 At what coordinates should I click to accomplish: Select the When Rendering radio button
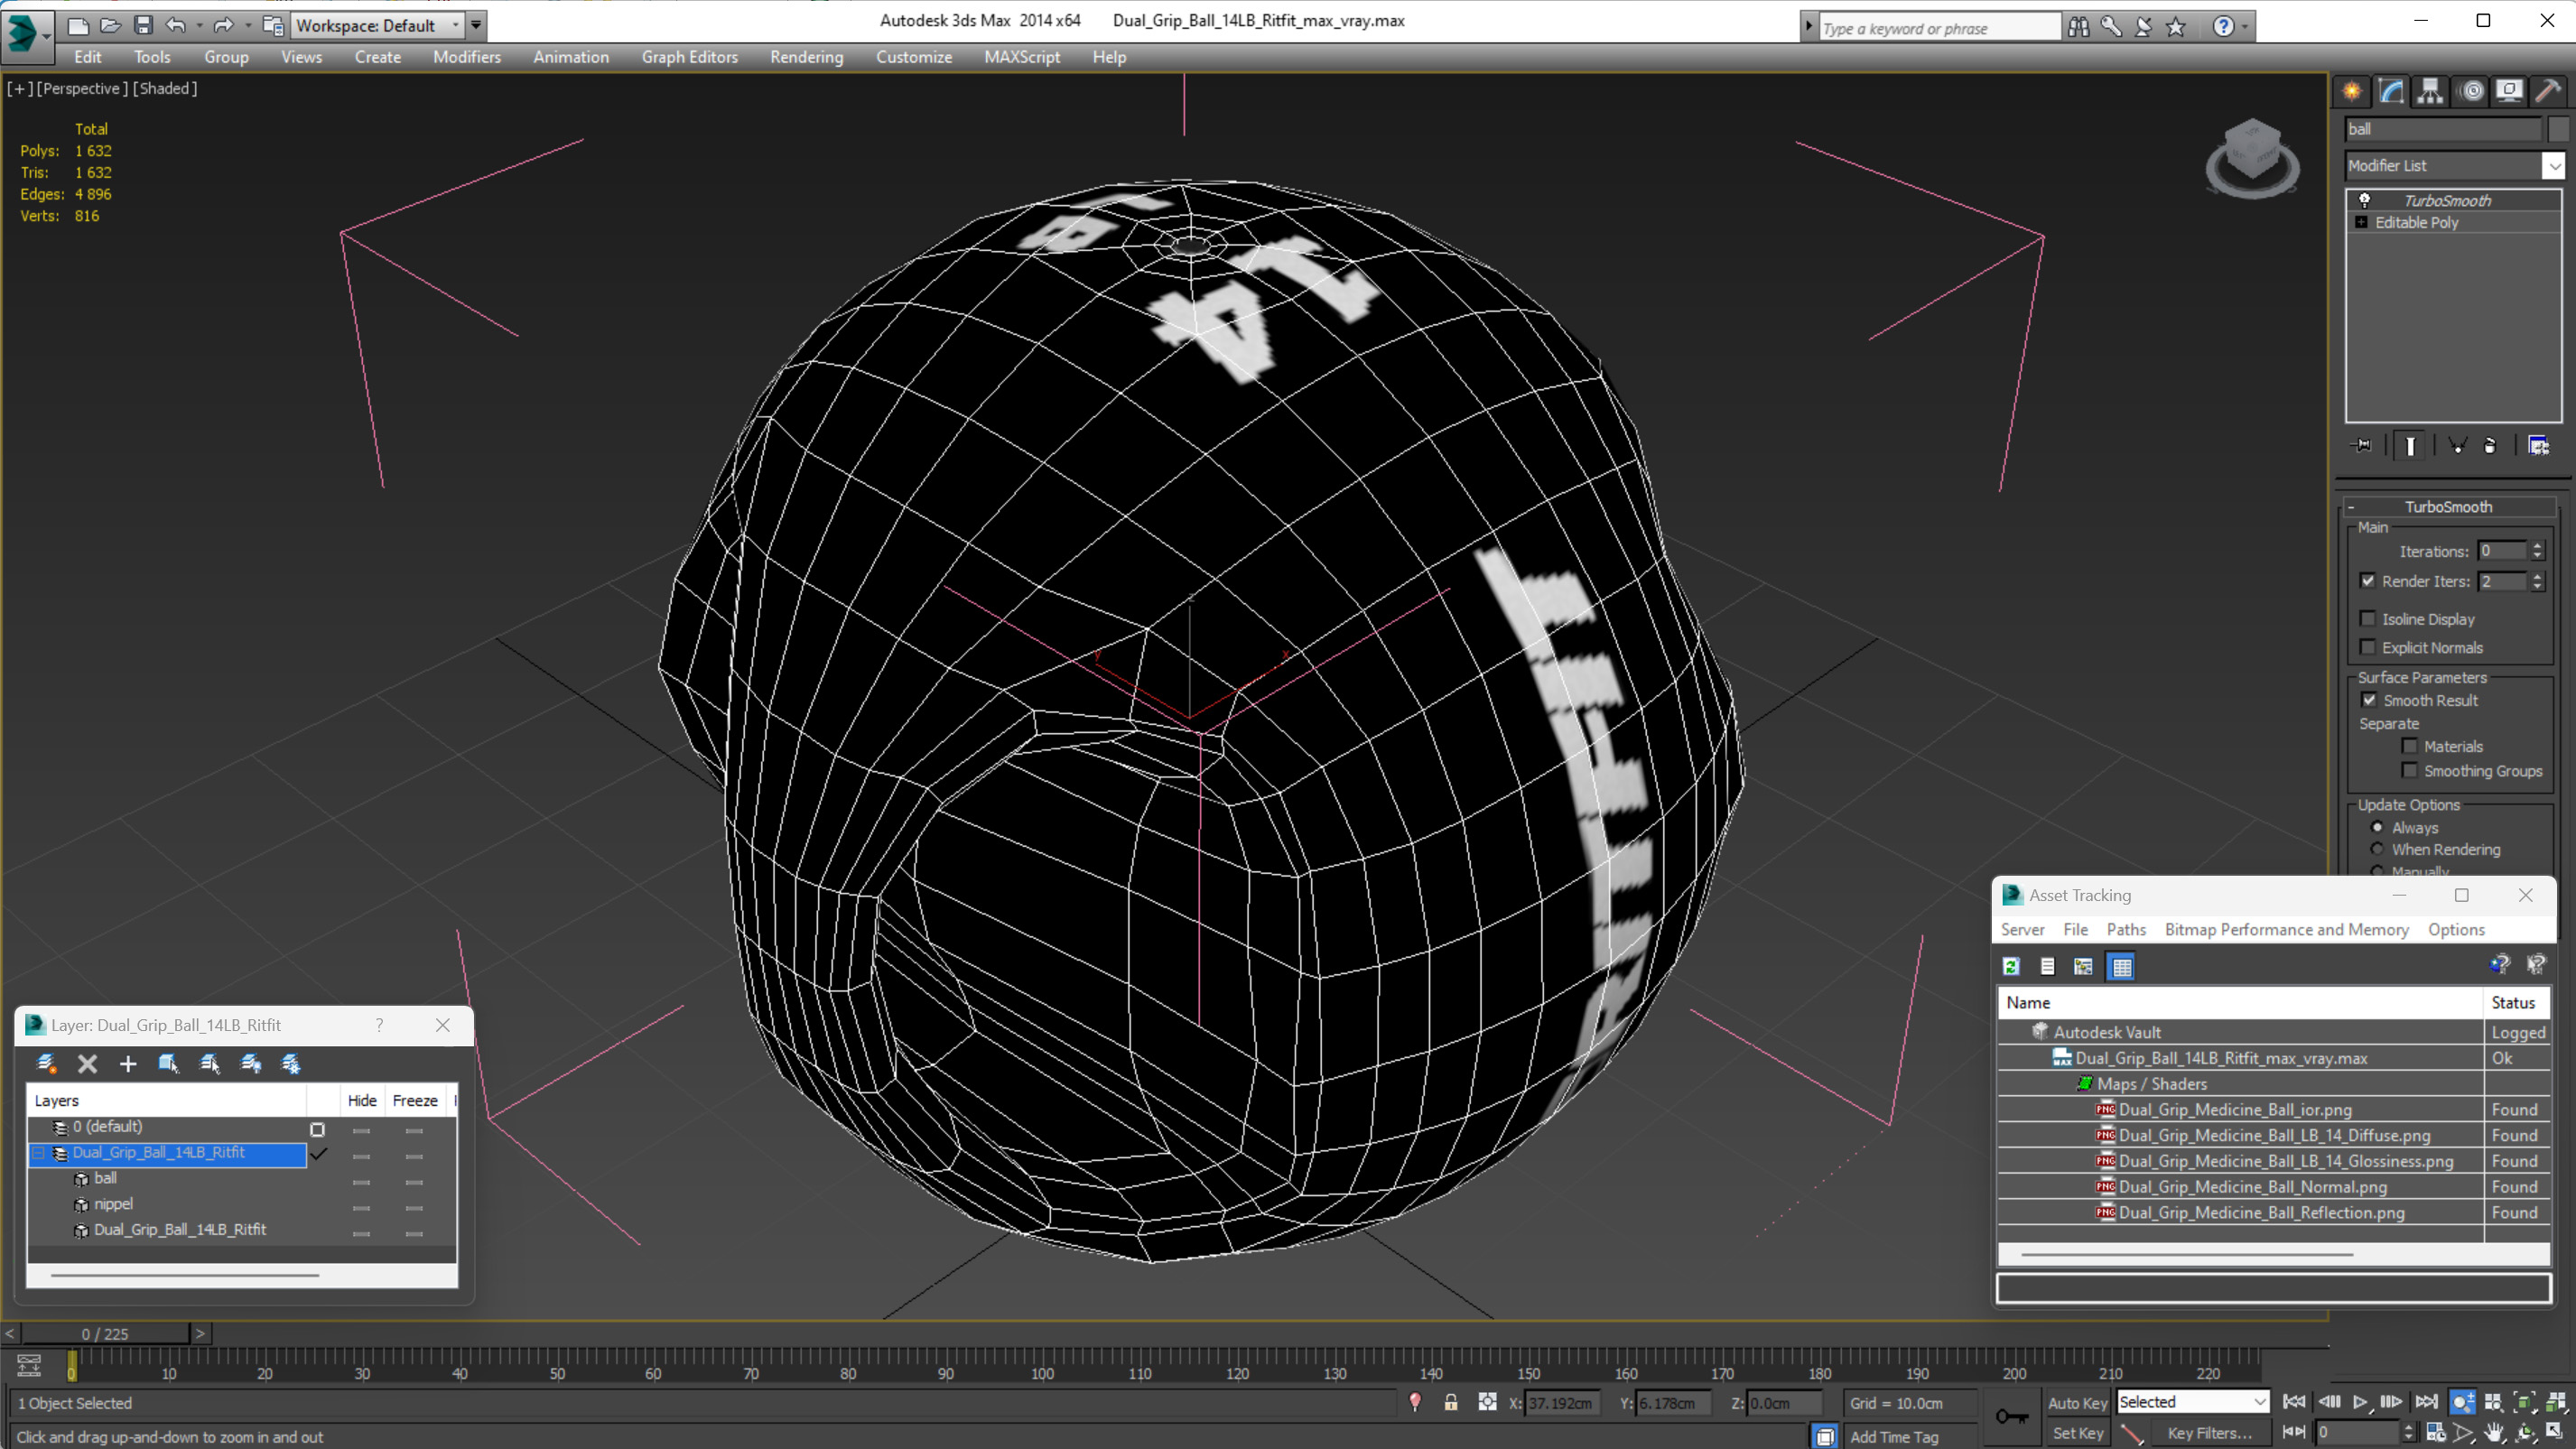2377,849
